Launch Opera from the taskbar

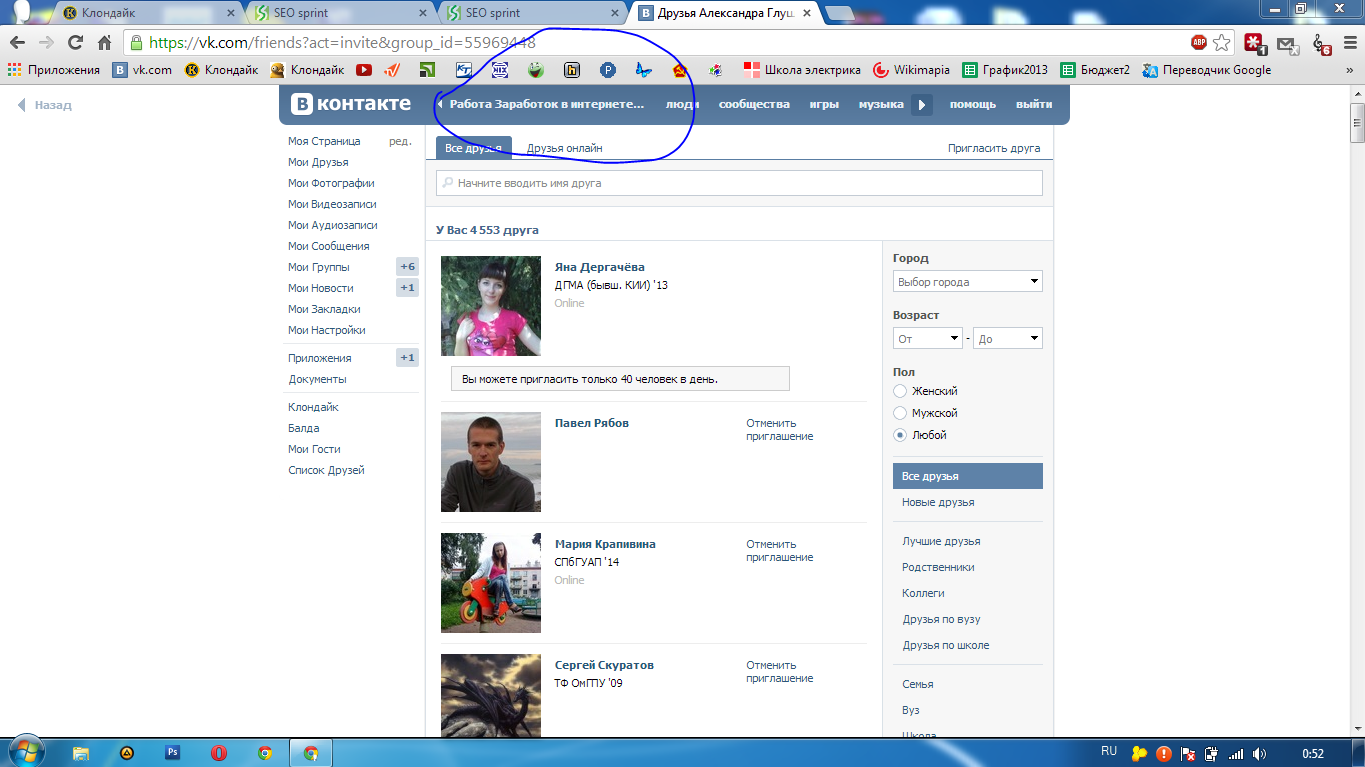click(219, 753)
